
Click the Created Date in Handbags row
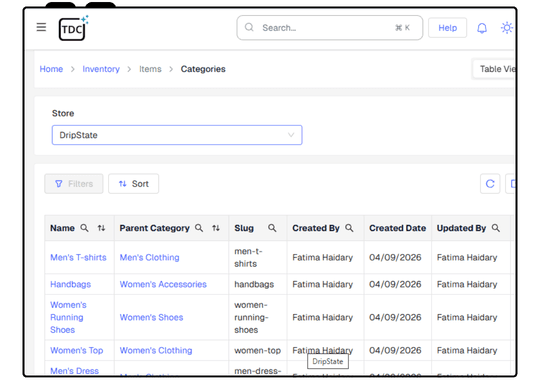(x=395, y=284)
